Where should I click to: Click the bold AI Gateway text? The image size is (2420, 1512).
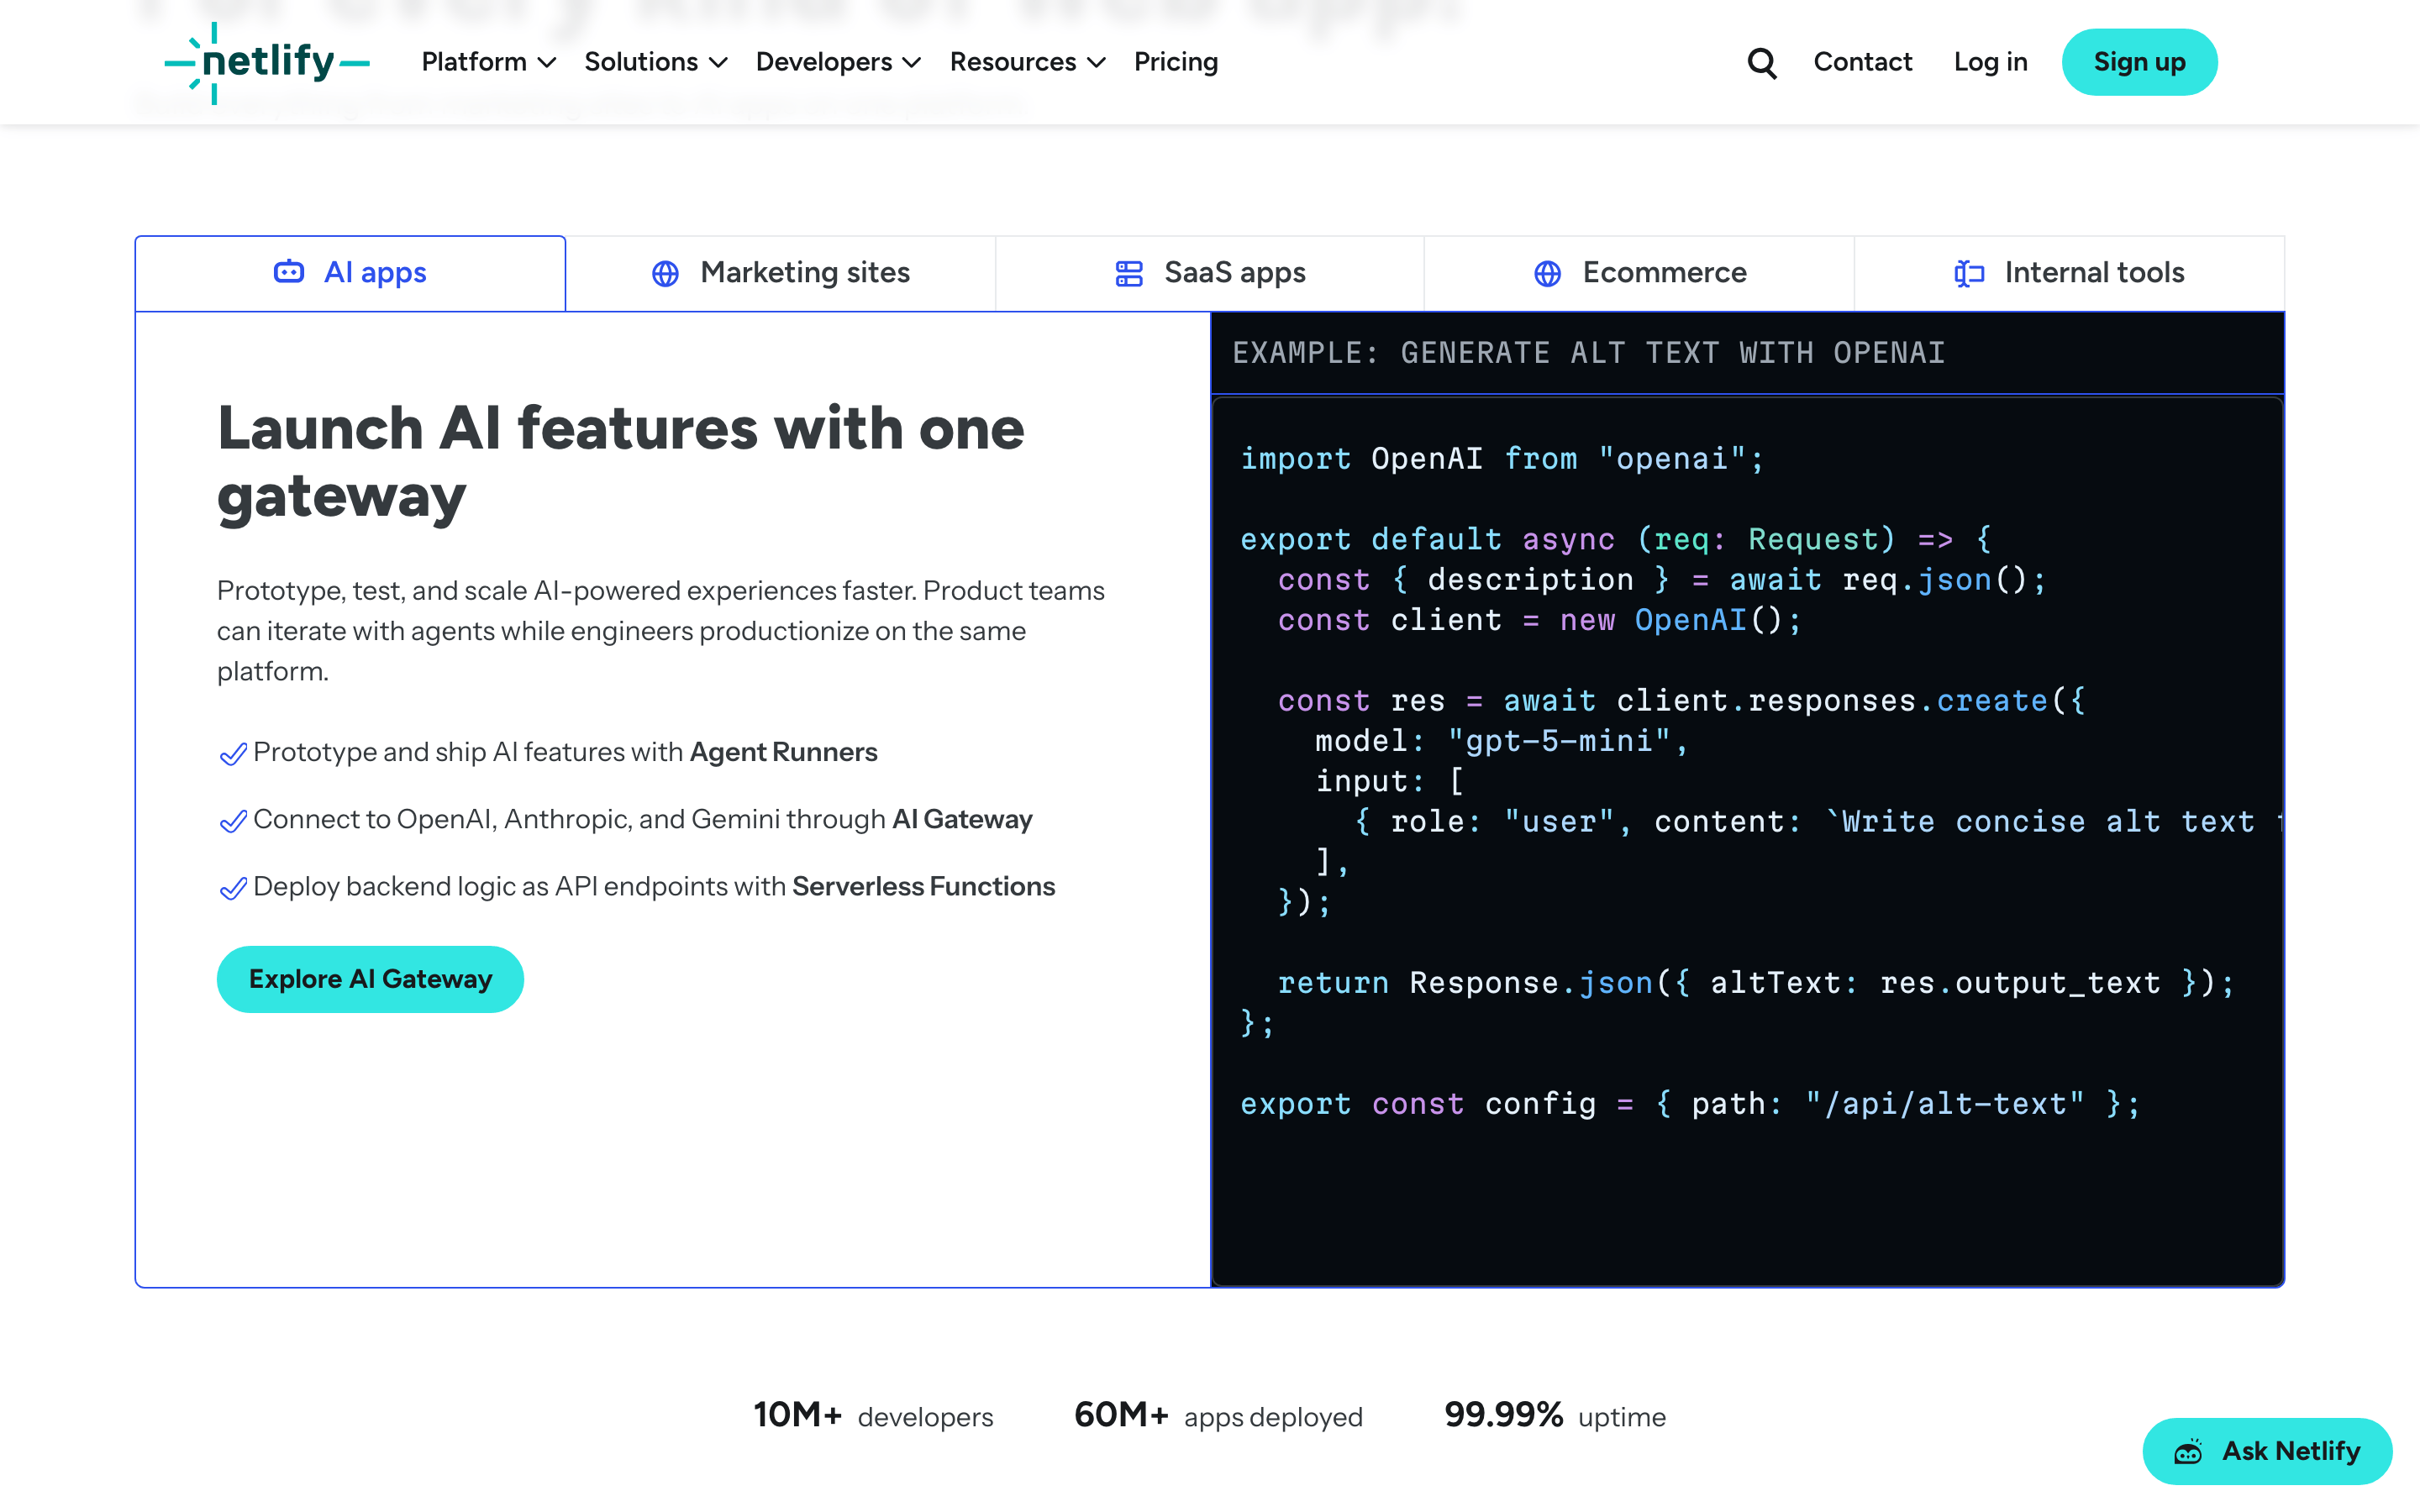[962, 819]
